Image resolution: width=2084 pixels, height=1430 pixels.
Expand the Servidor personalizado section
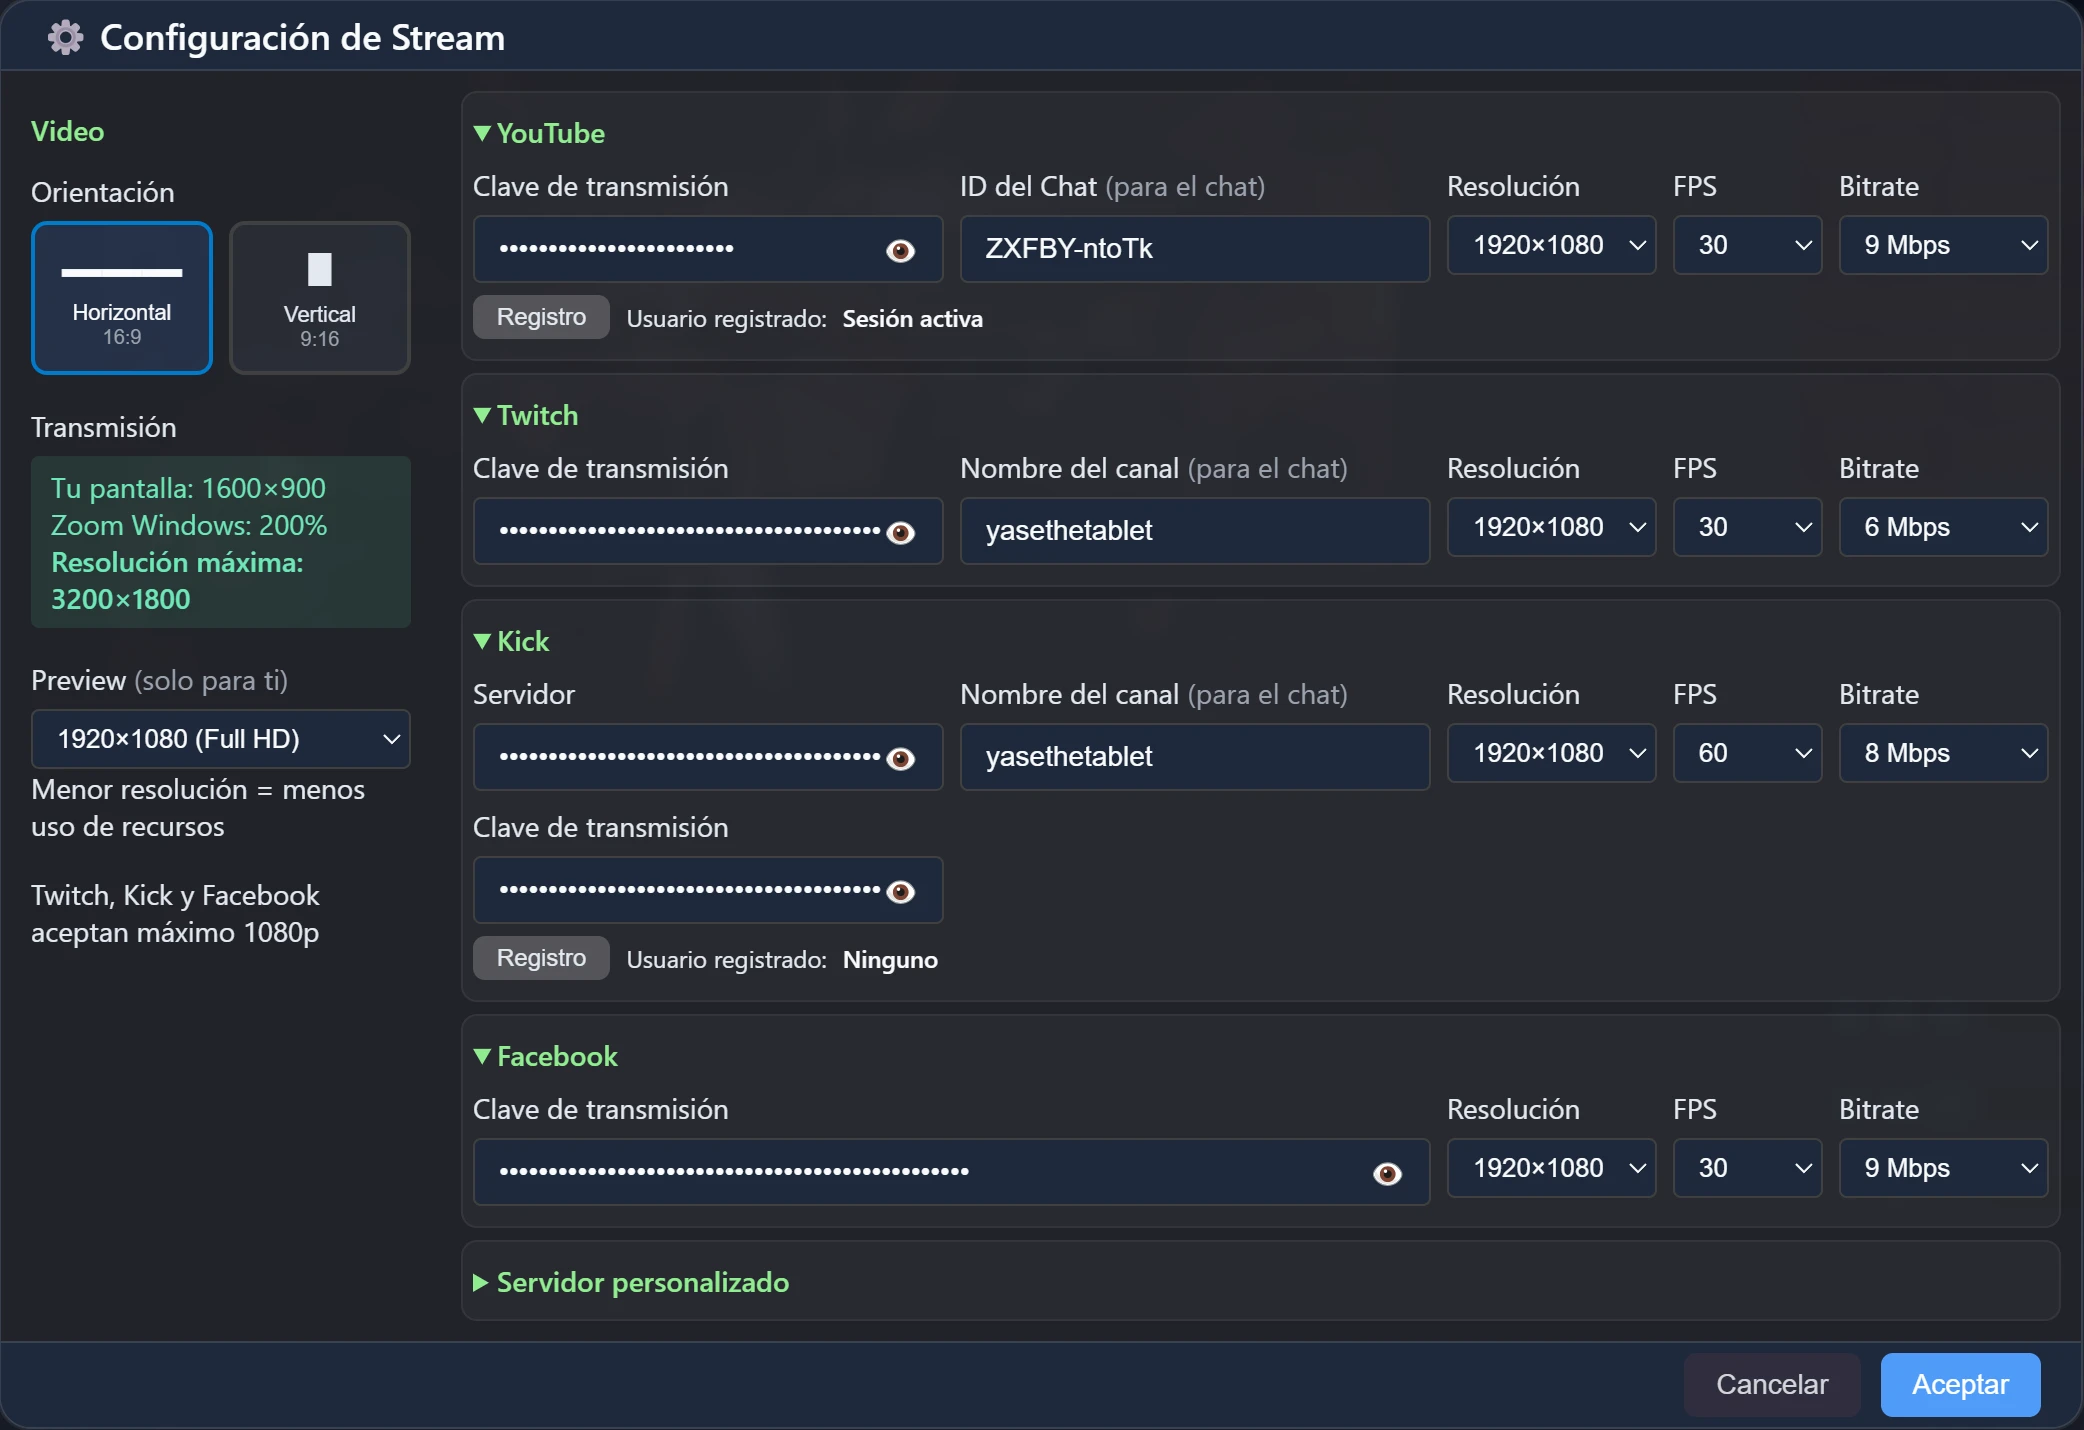pyautogui.click(x=630, y=1283)
